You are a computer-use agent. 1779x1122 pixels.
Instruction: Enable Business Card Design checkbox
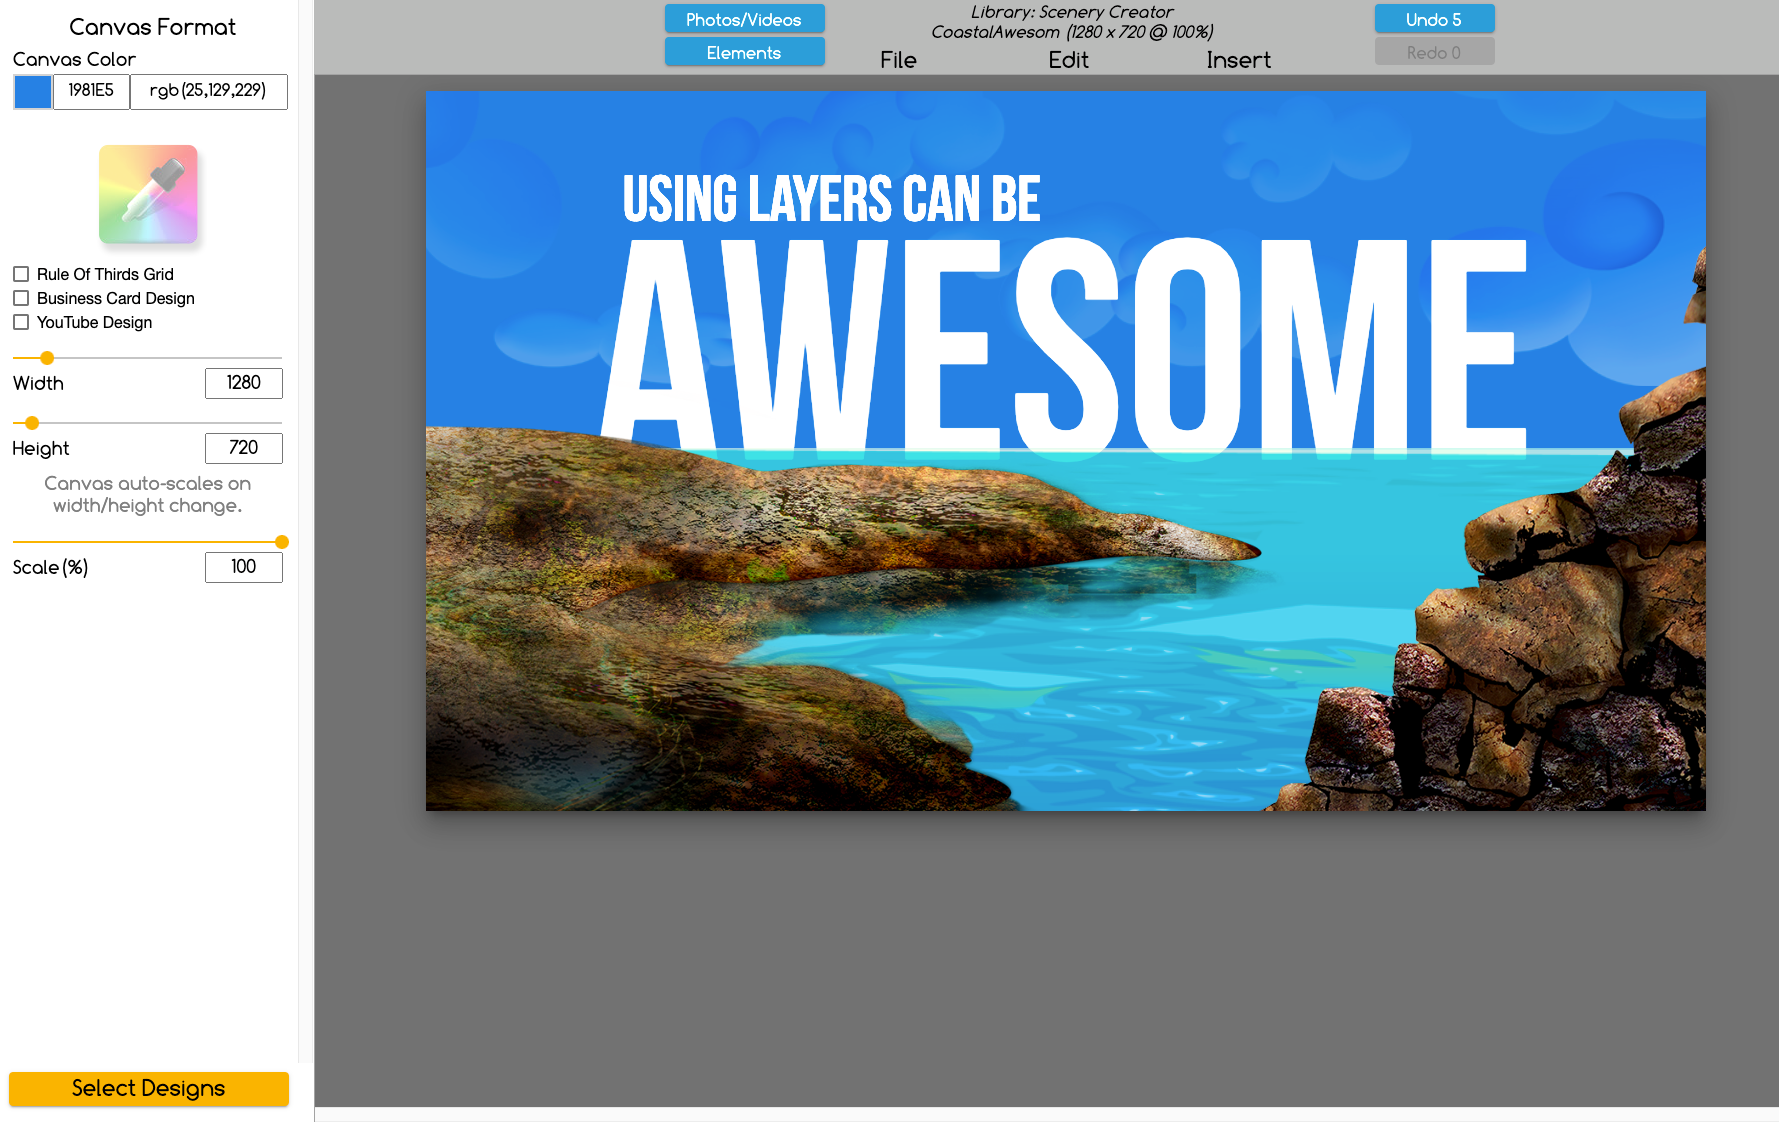point(21,298)
